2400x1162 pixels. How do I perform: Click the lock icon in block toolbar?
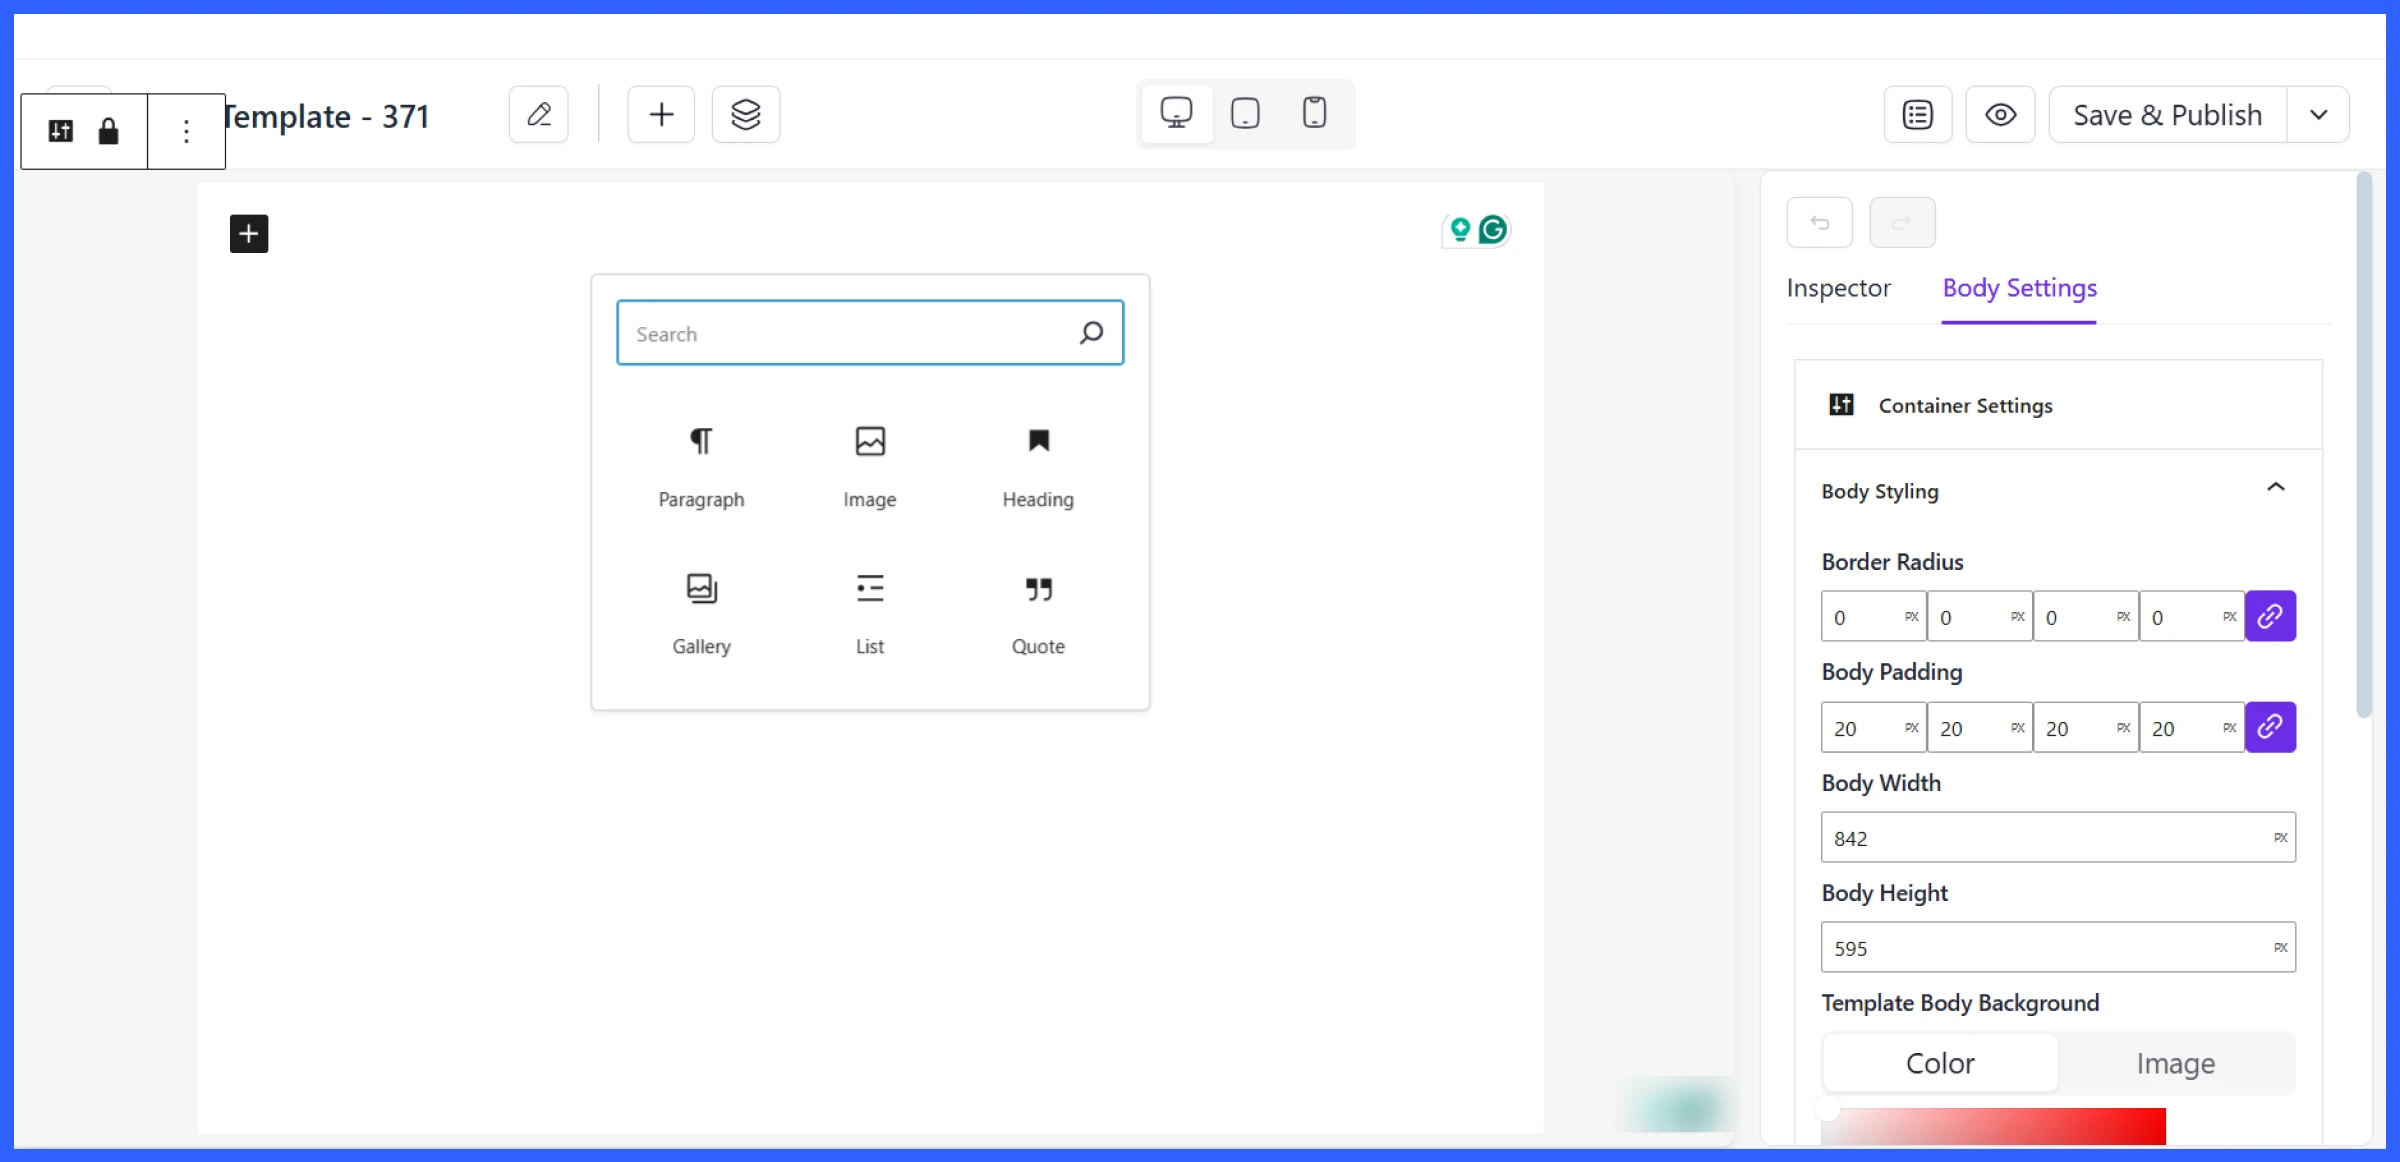(x=108, y=131)
